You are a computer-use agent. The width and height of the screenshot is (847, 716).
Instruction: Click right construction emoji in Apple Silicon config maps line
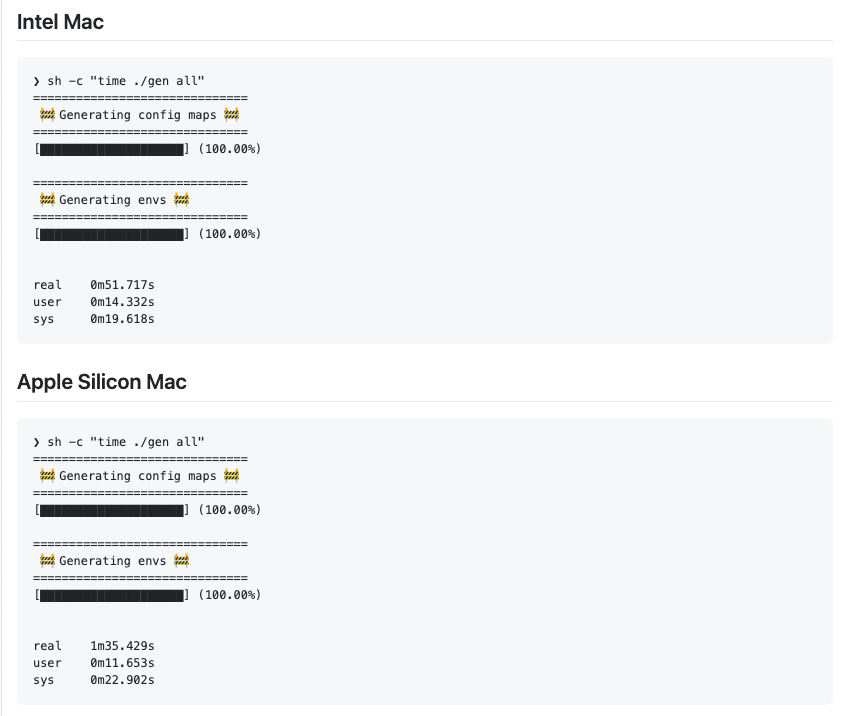point(232,476)
